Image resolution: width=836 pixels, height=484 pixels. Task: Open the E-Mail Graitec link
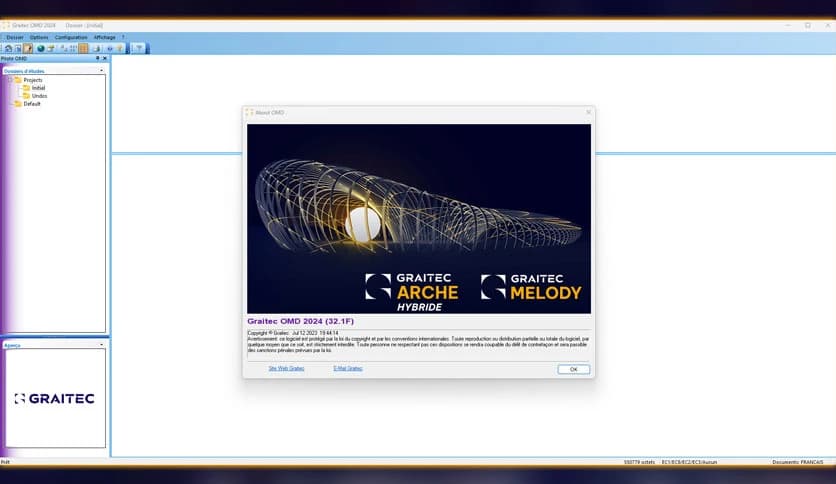(x=348, y=368)
